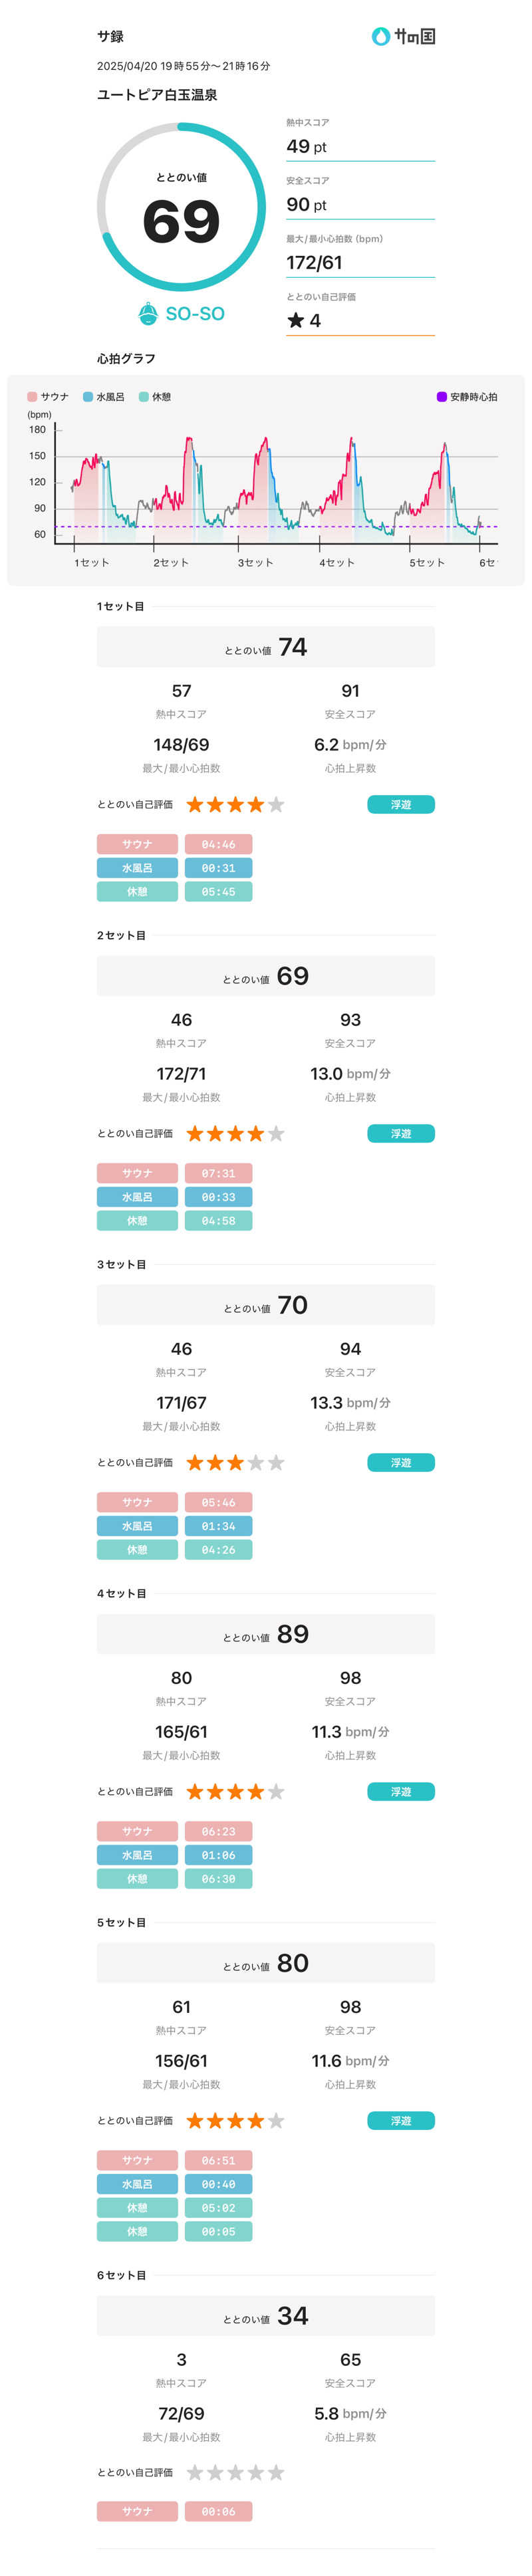Toggle the 休憩 legend in heart rate graph
532x2576 pixels.
(155, 397)
